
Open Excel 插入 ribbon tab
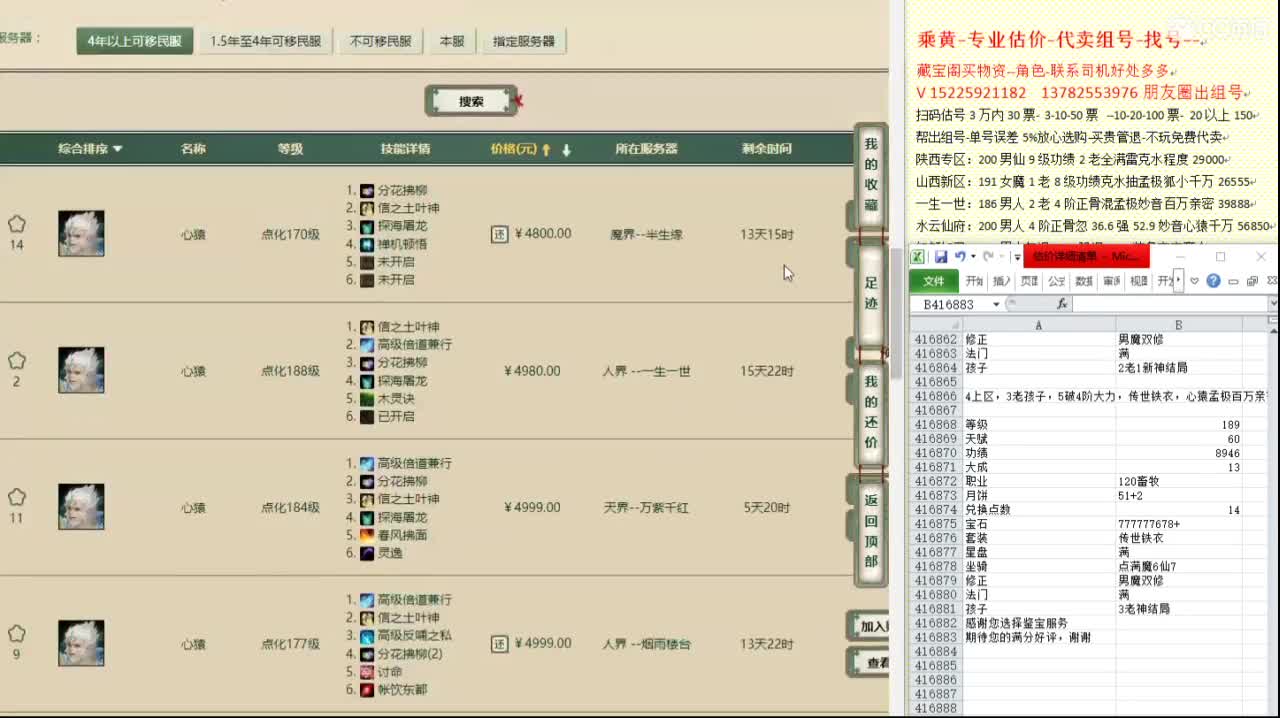click(1002, 281)
